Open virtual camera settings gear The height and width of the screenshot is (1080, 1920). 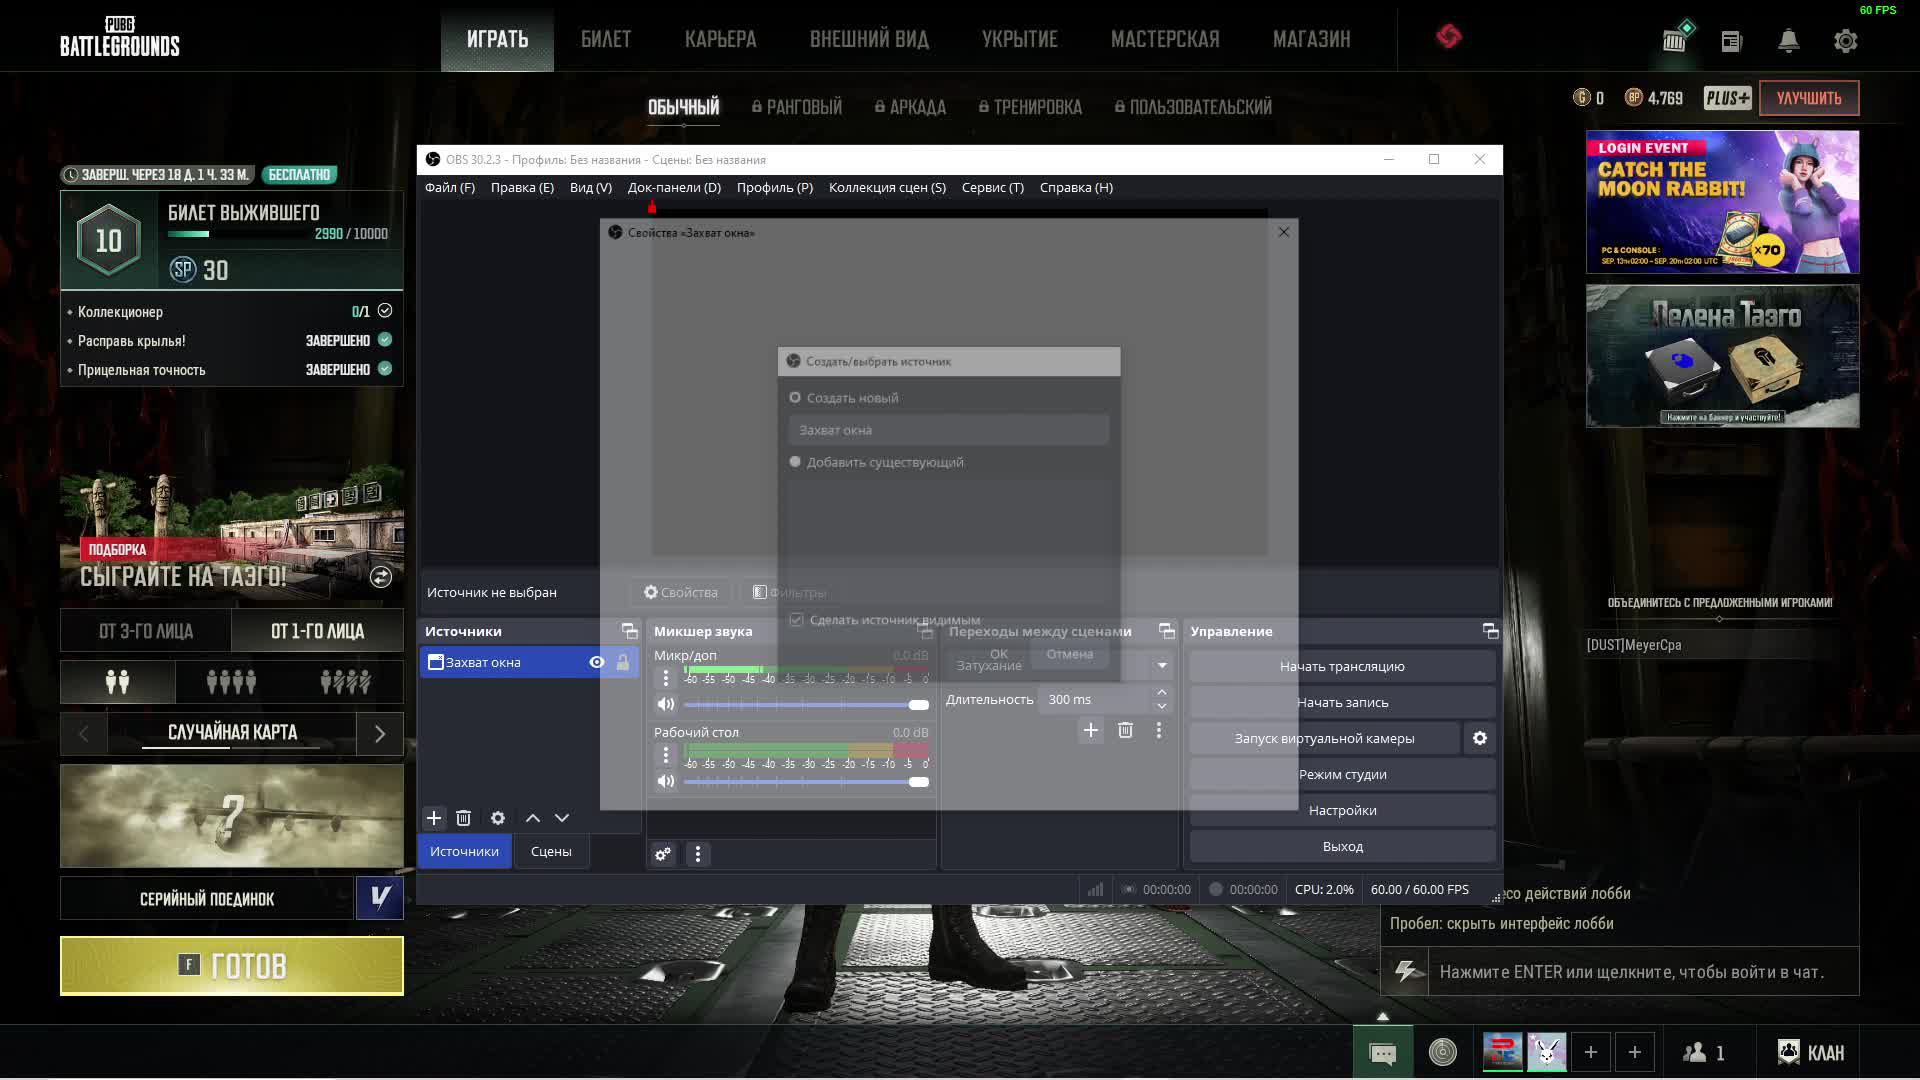(x=1480, y=738)
